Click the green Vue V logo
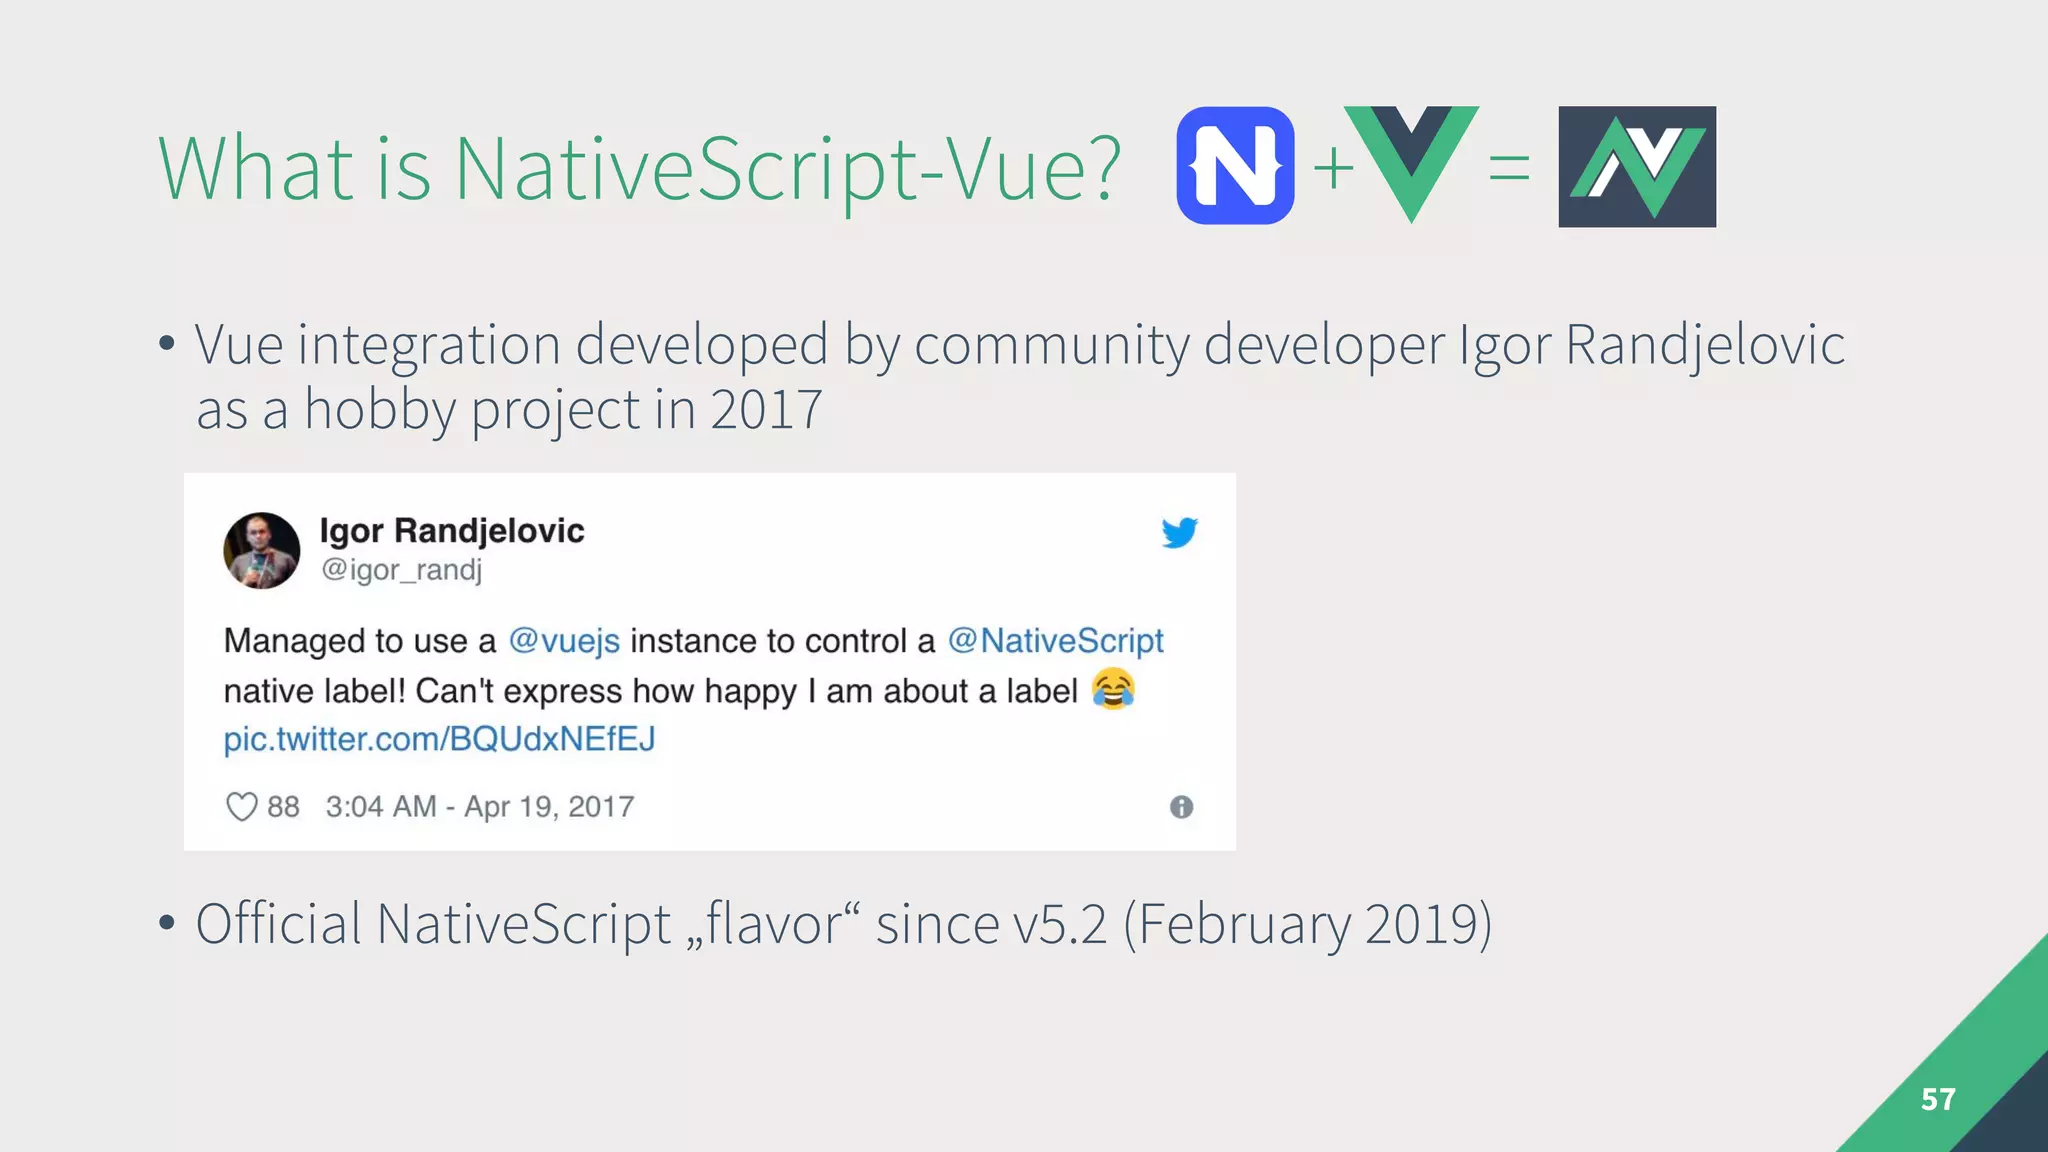 [x=1411, y=163]
